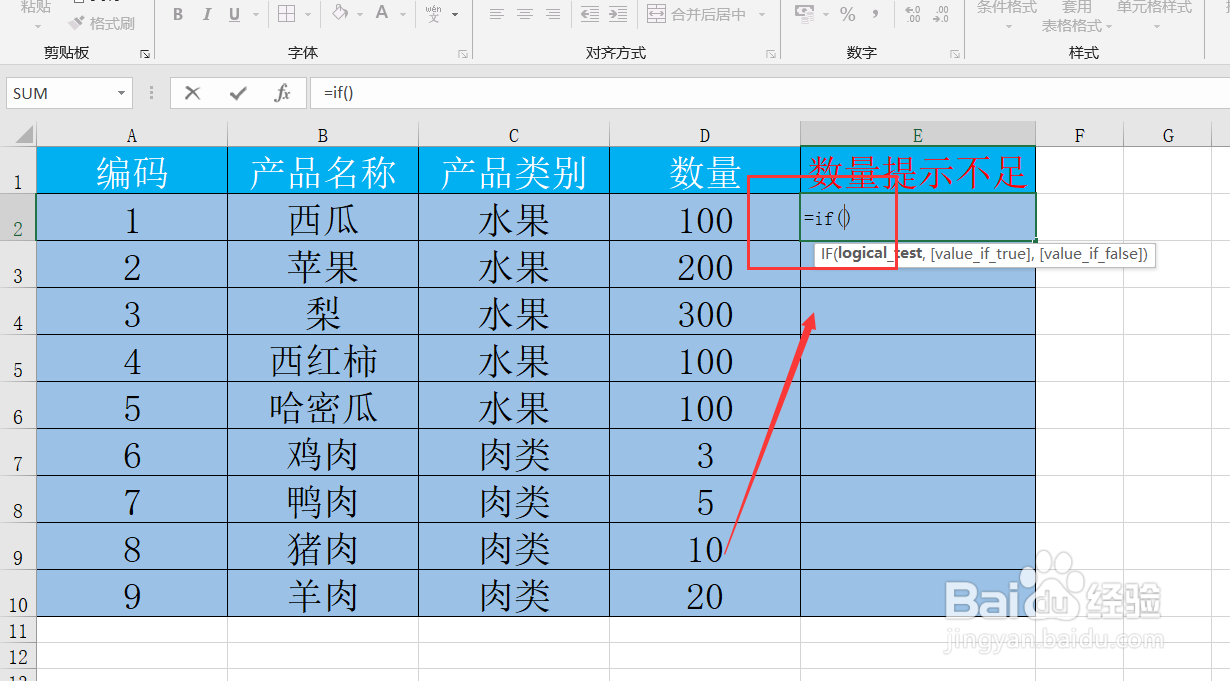Viewport: 1230px width, 681px height.
Task: Apply percent style to the number
Action: (x=847, y=14)
